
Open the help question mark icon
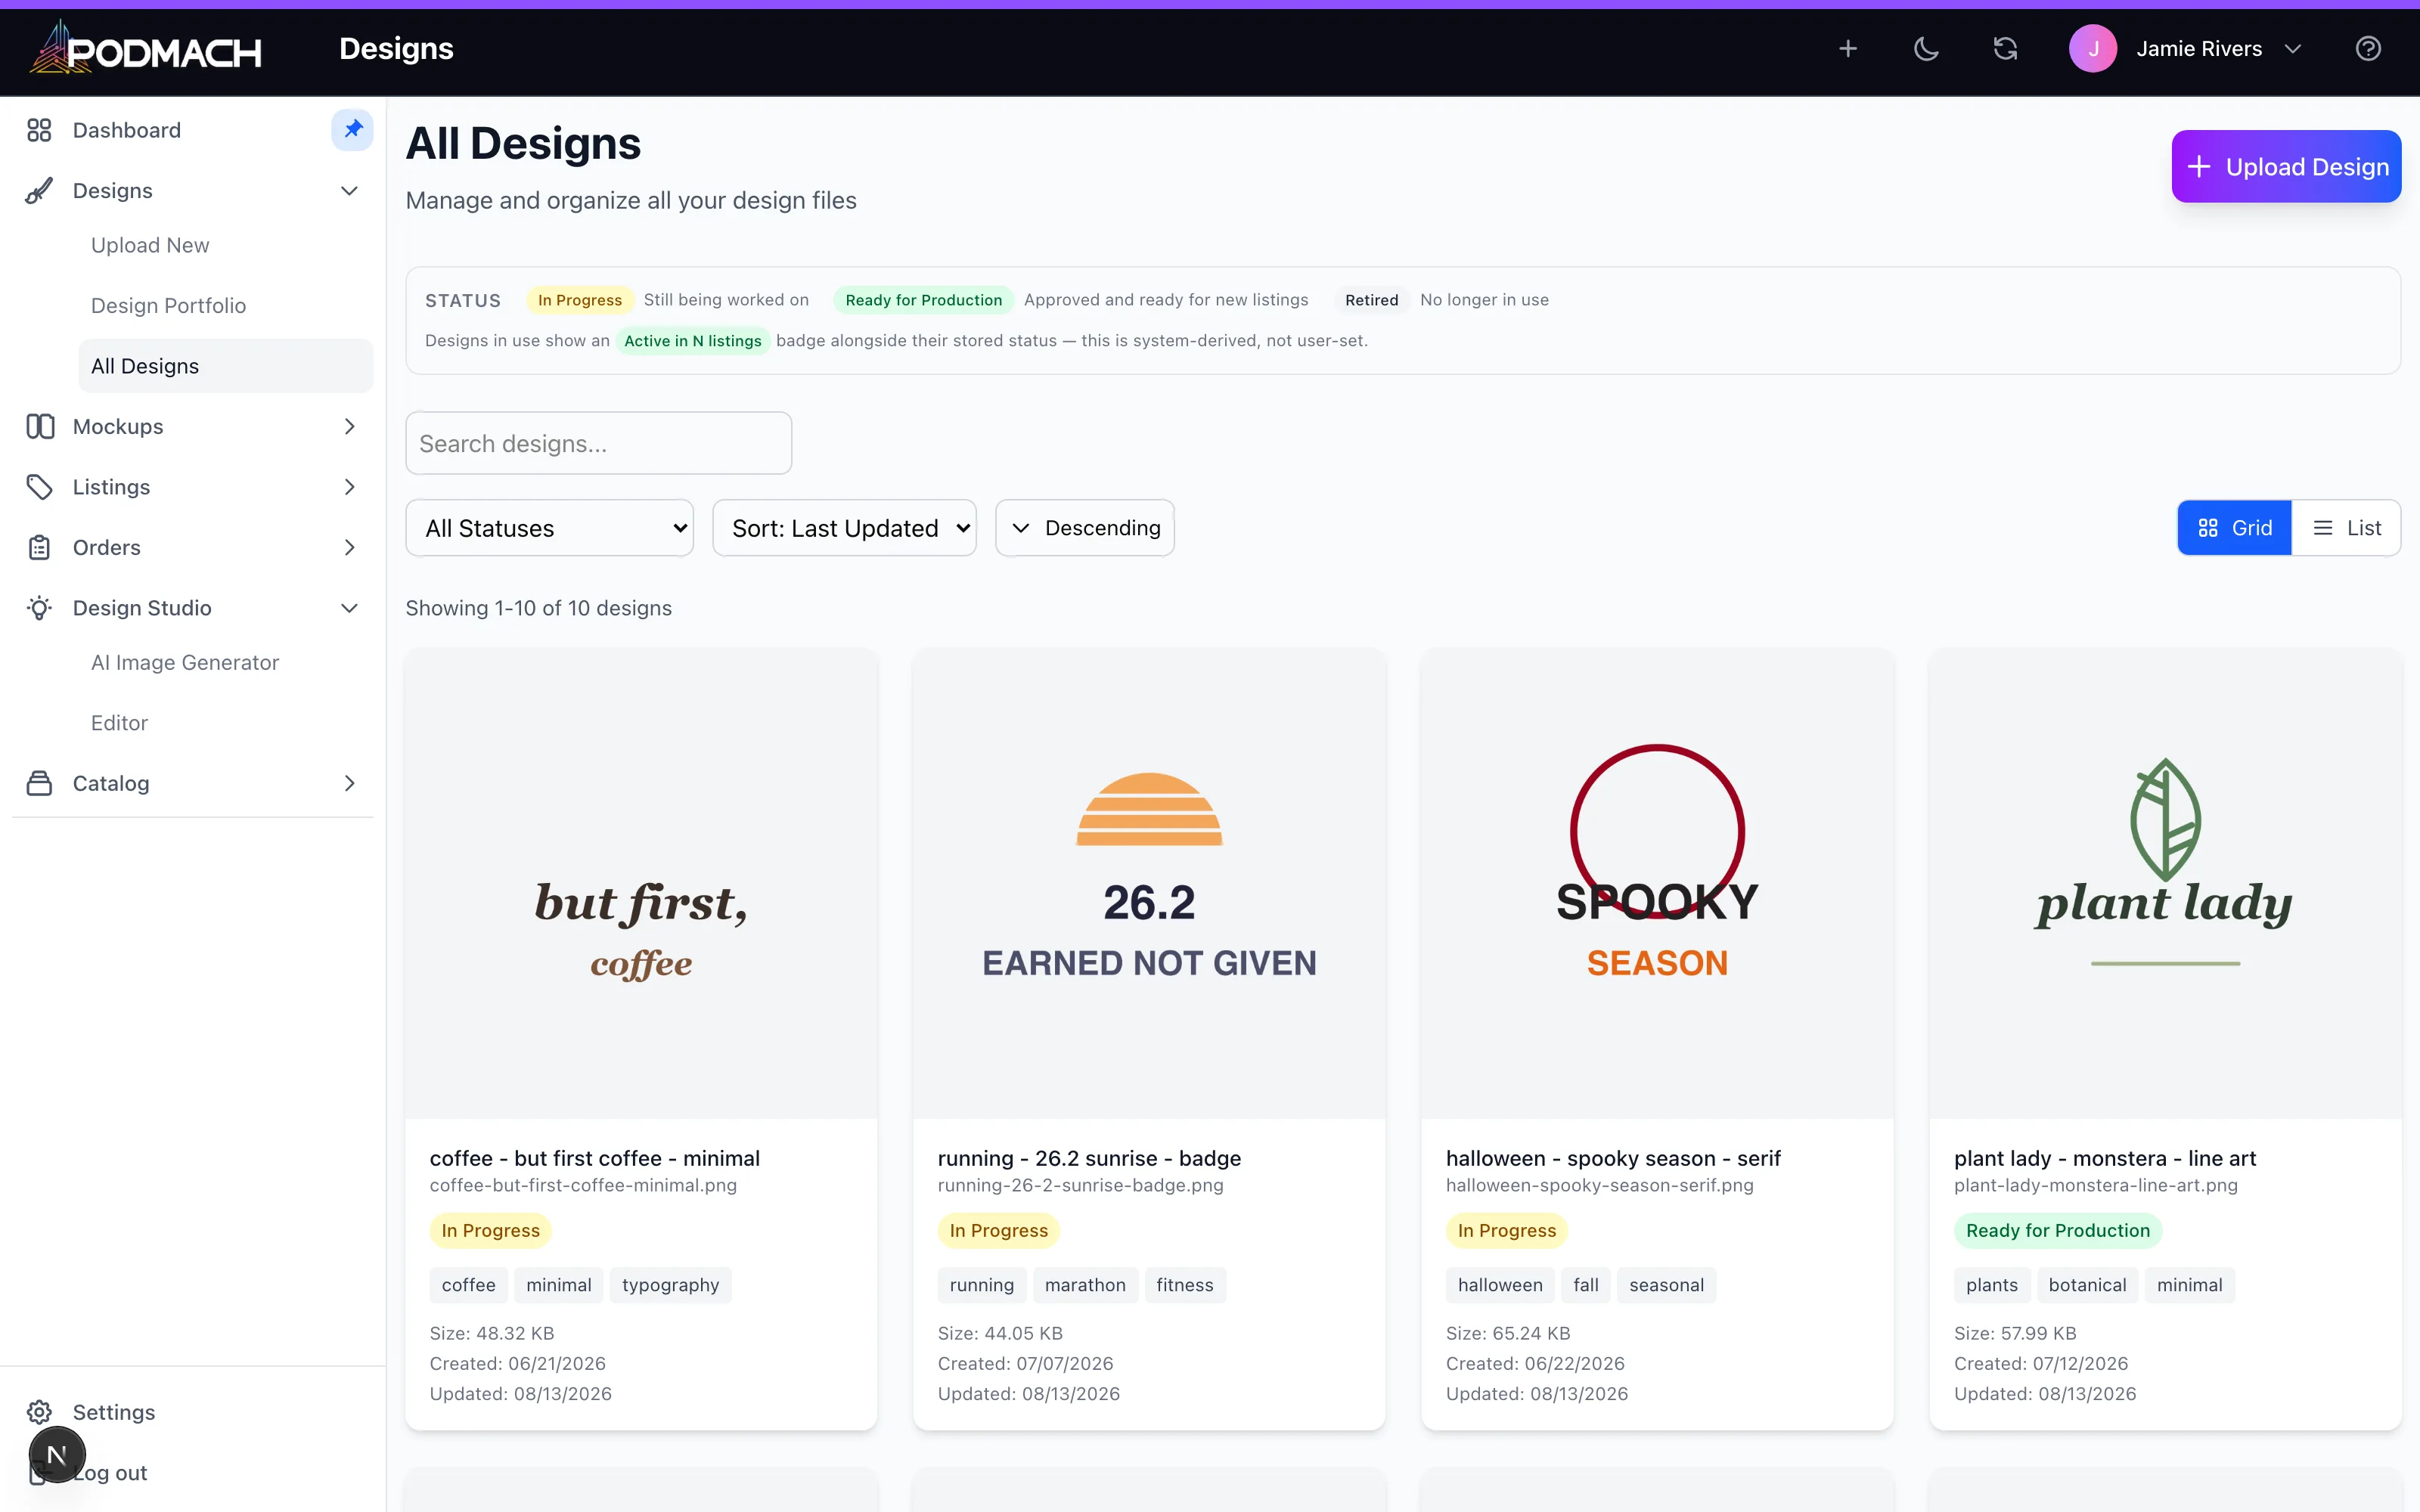(x=2368, y=48)
